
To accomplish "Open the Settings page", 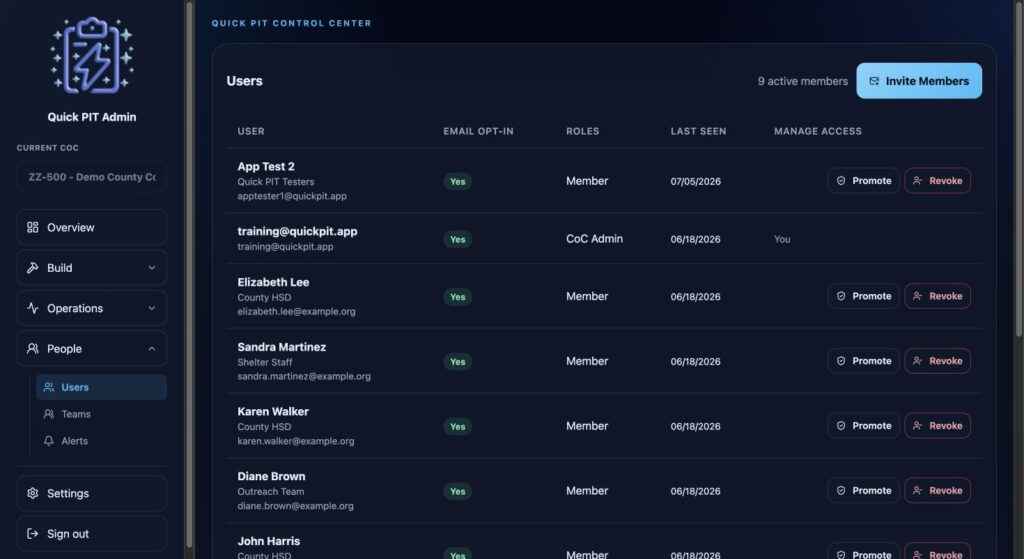I will point(91,493).
